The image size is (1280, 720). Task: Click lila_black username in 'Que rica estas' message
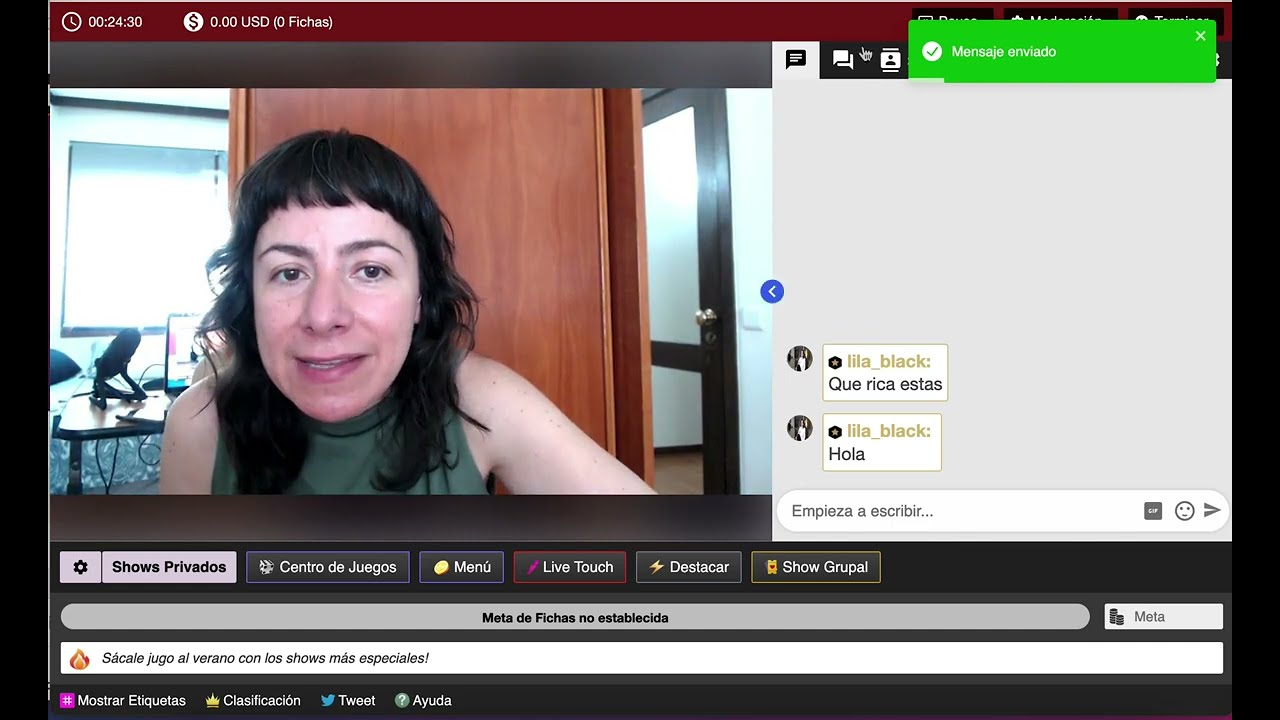coord(889,361)
